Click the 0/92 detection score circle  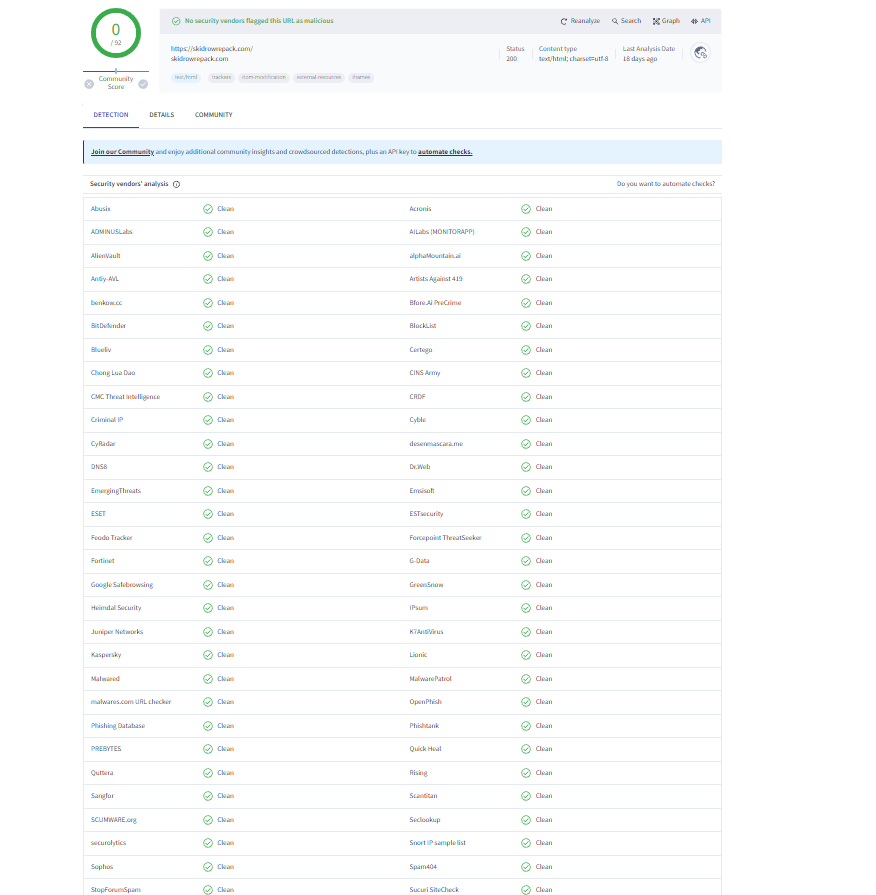[116, 33]
